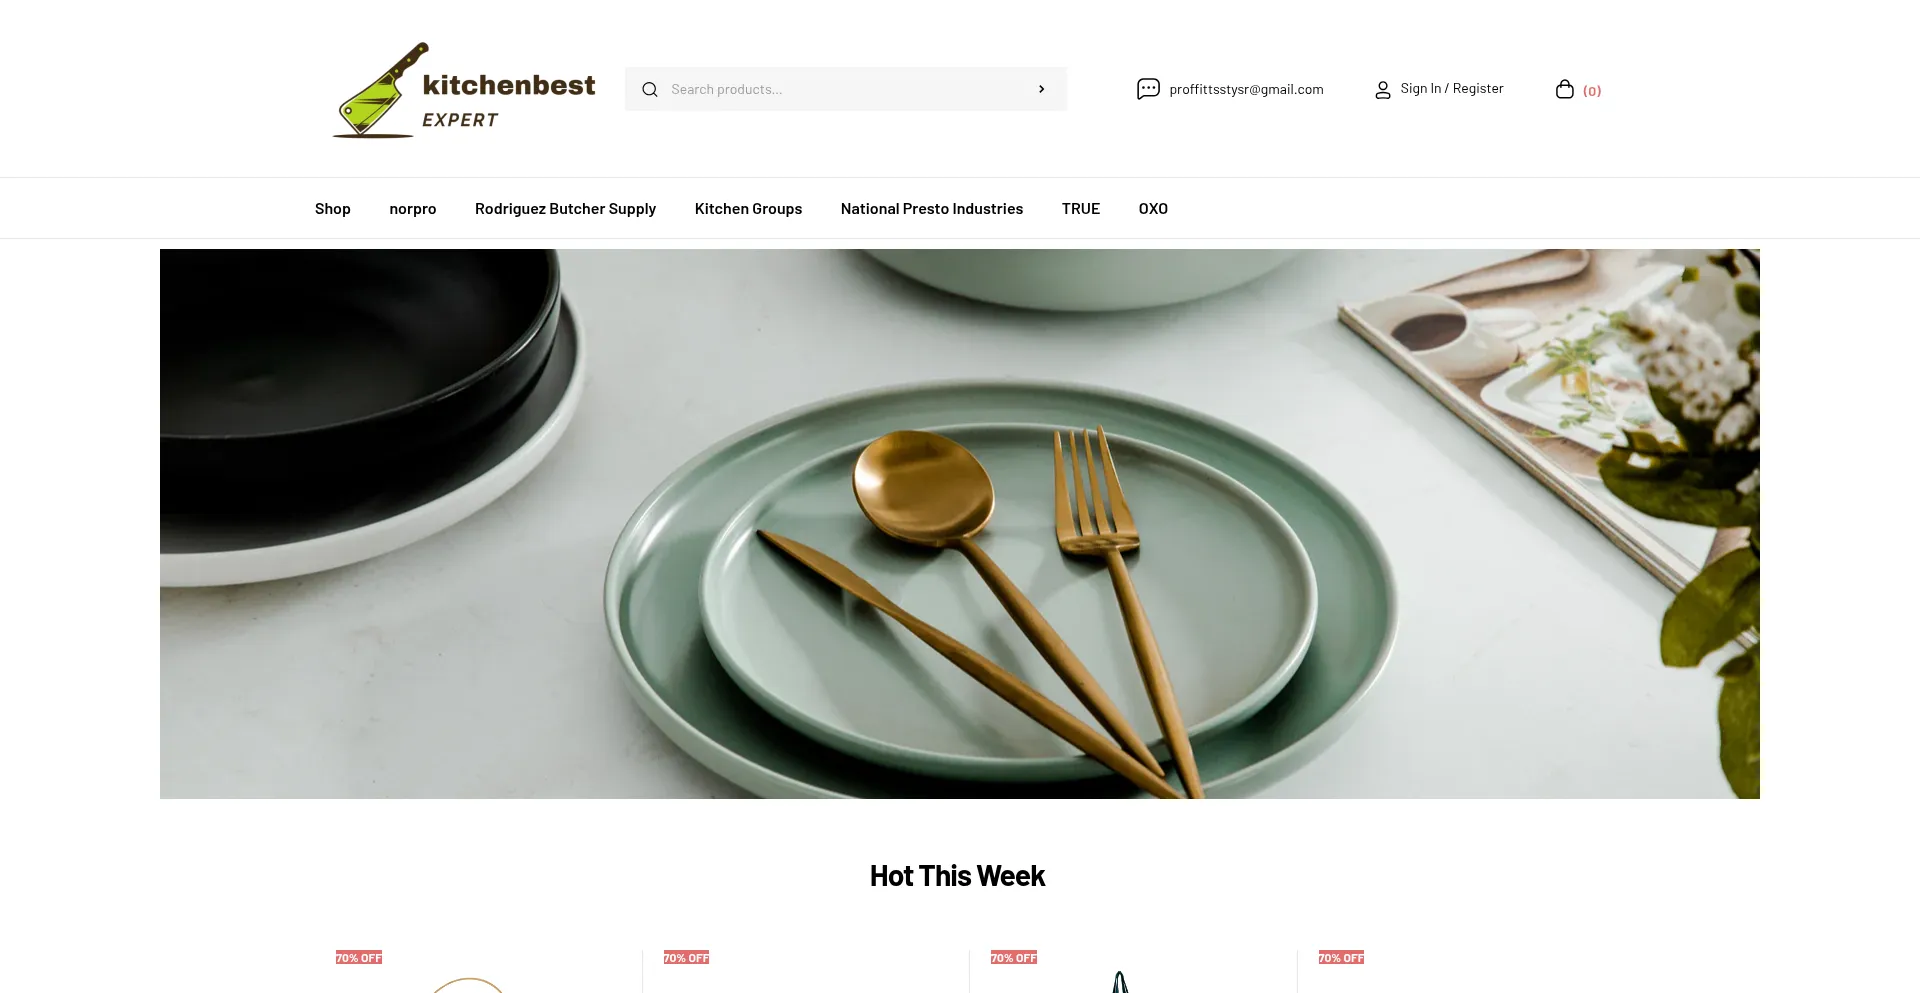Open Rodriguez Butcher Supply category
This screenshot has width=1920, height=993.
tap(566, 209)
